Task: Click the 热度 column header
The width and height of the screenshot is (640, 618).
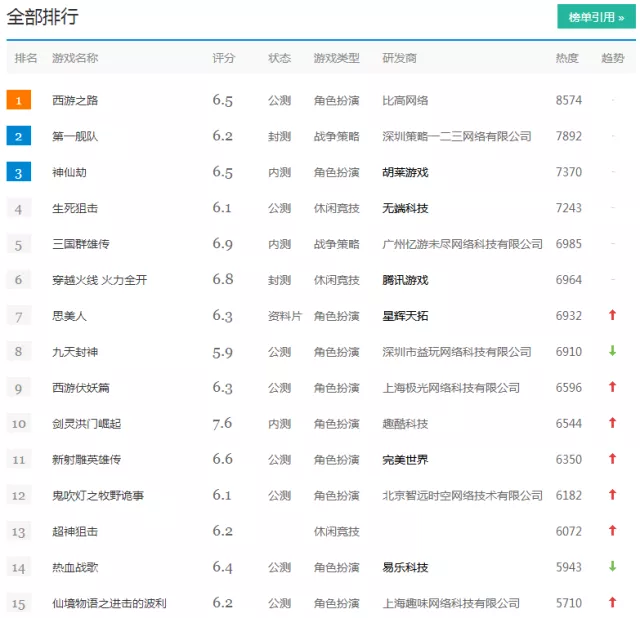Action: point(567,58)
